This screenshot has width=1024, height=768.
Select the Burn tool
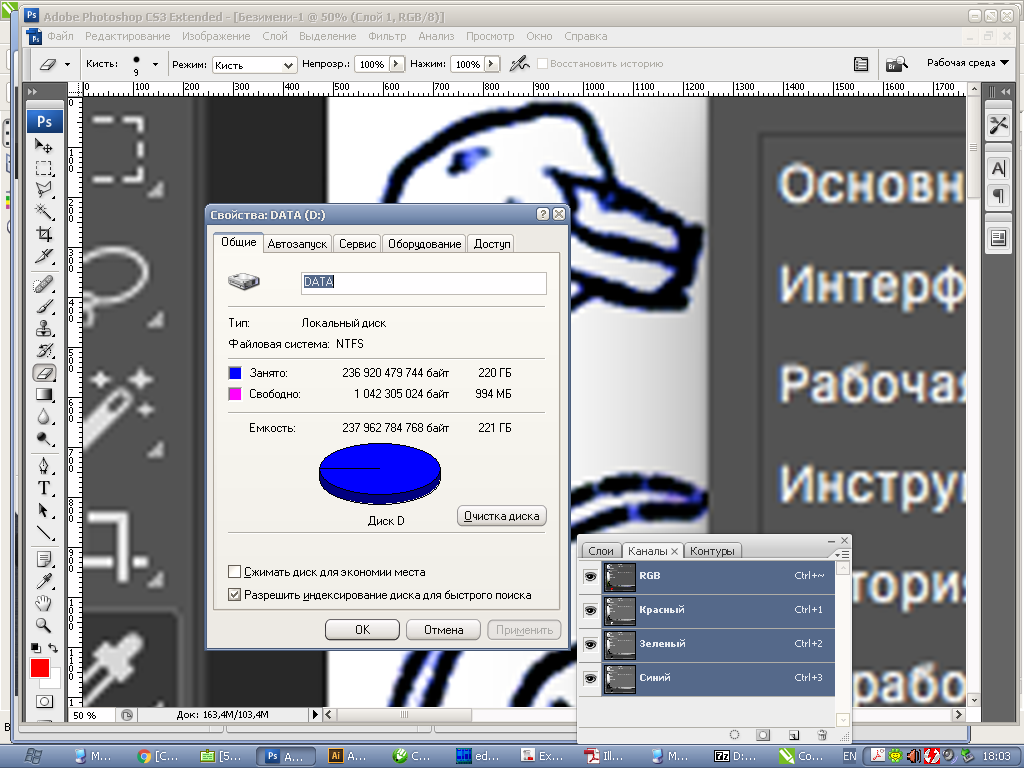click(44, 438)
